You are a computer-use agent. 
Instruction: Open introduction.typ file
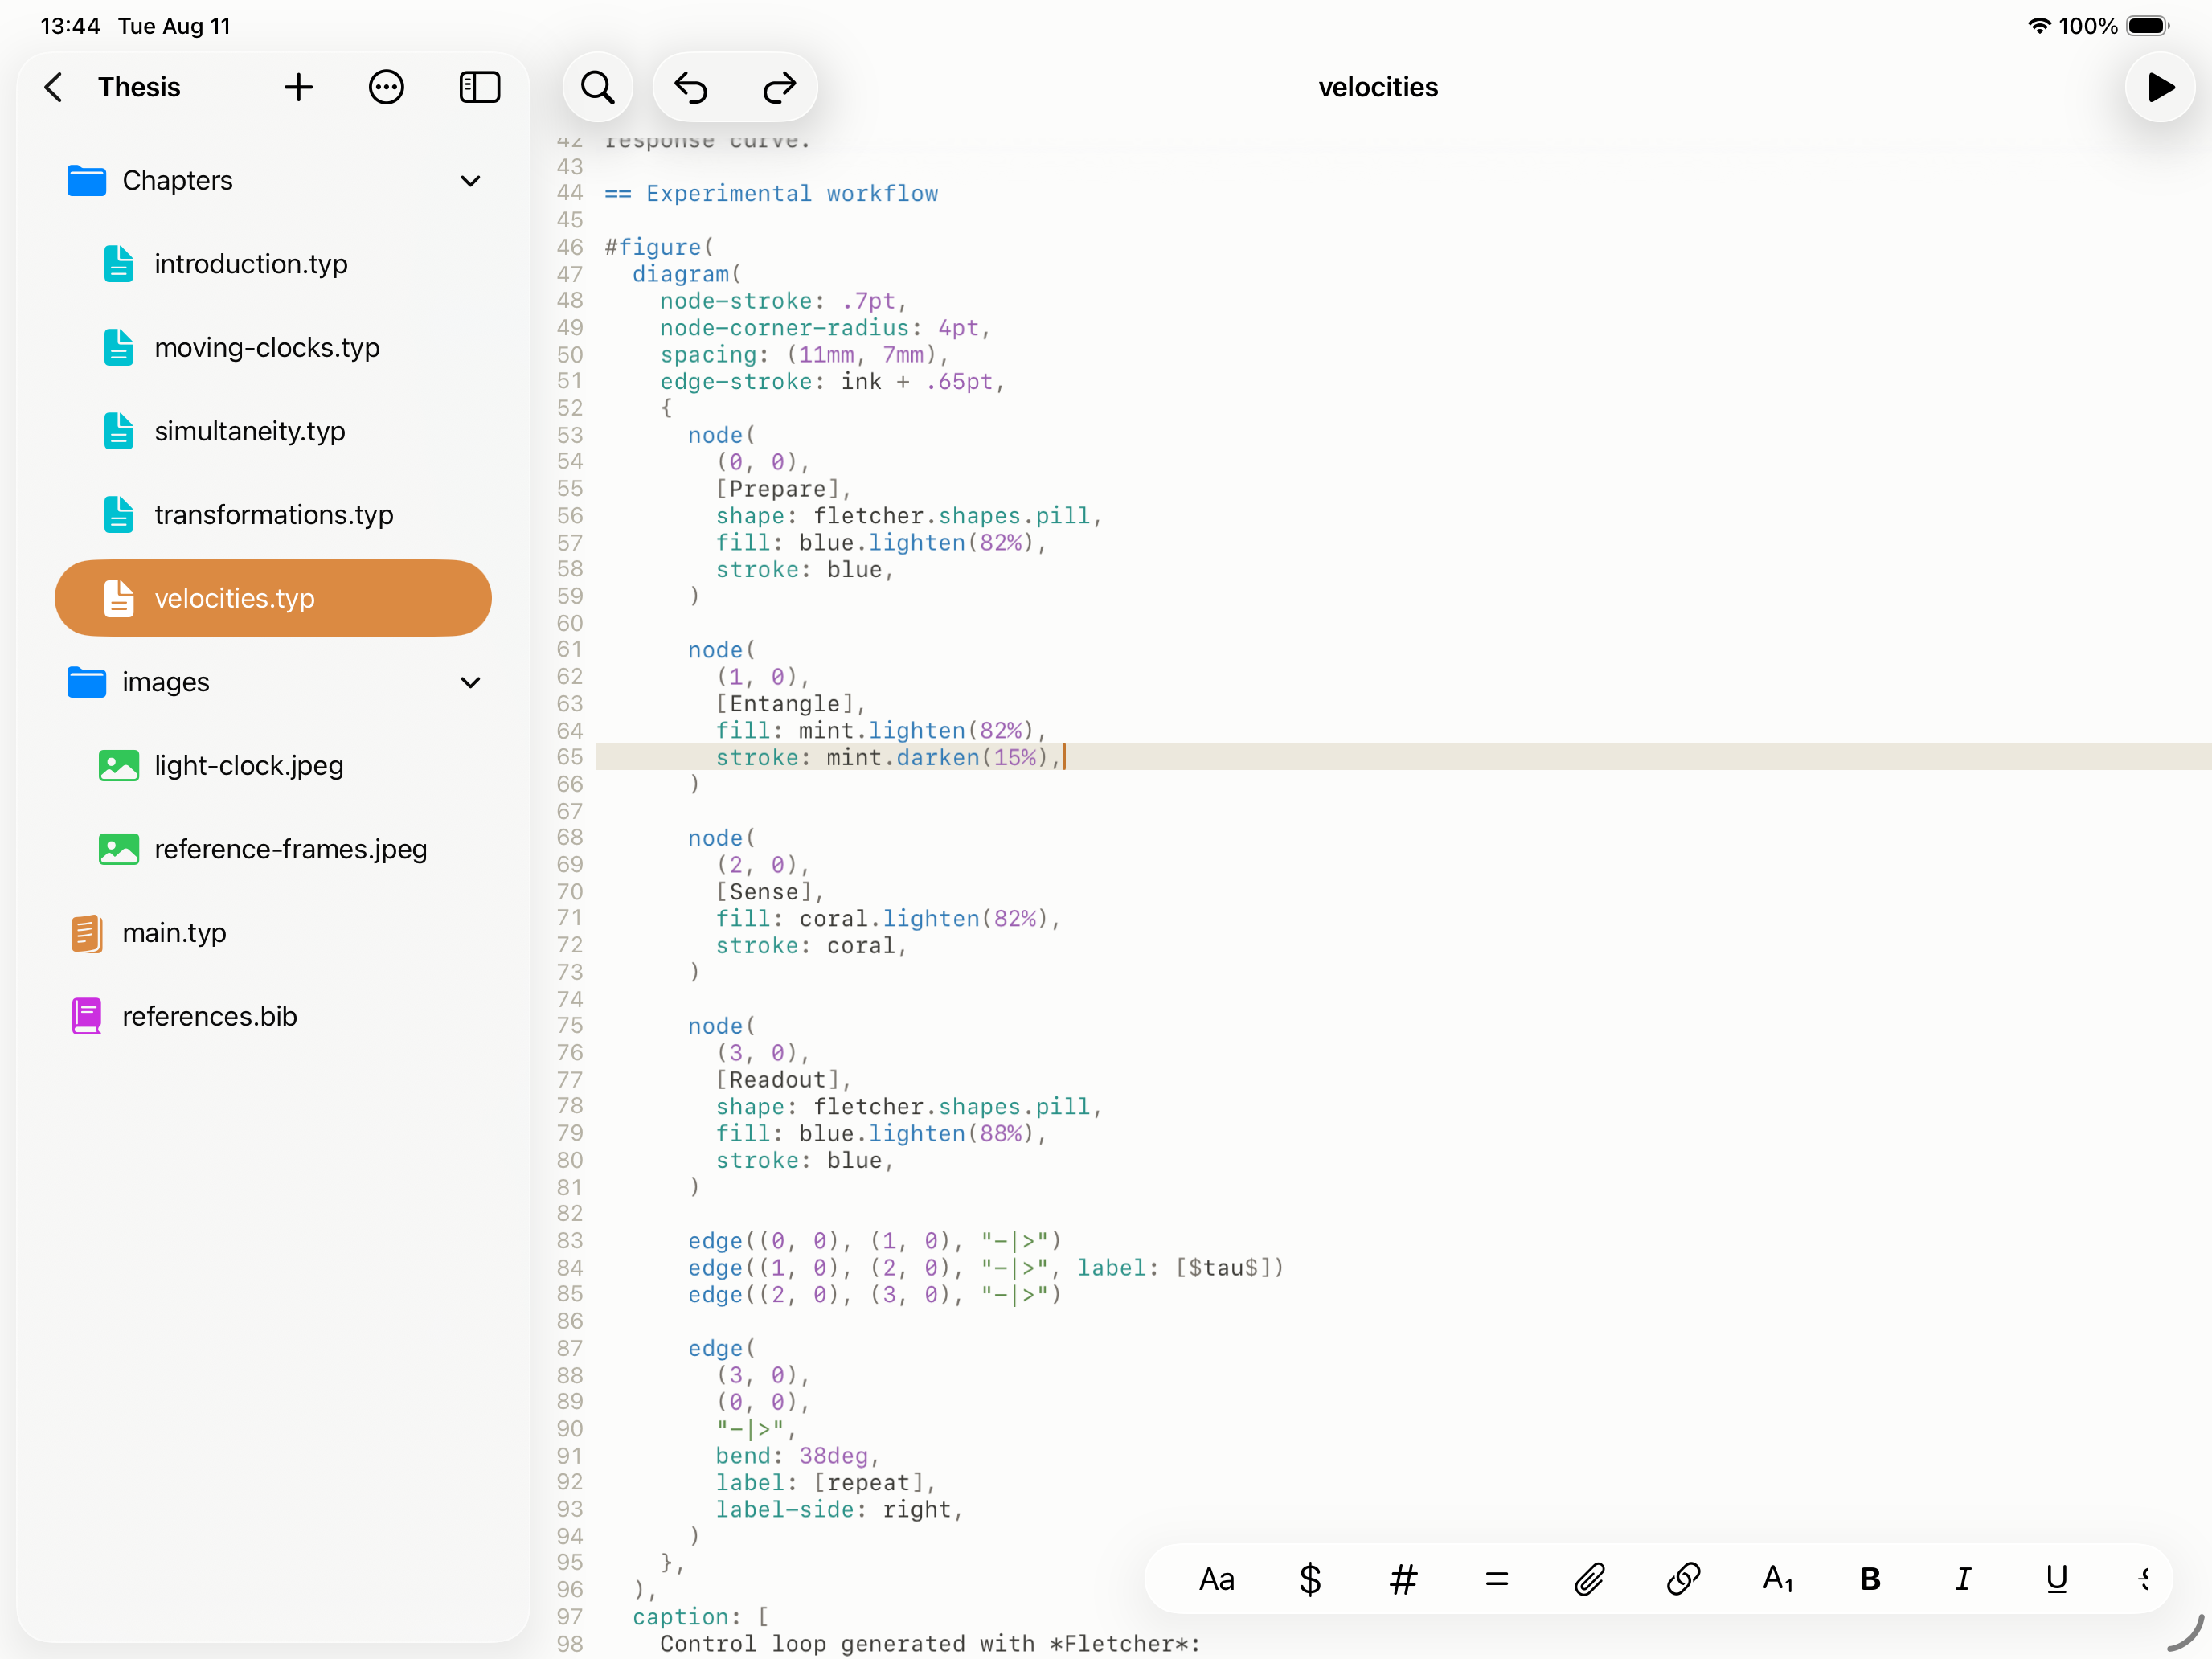pyautogui.click(x=272, y=264)
